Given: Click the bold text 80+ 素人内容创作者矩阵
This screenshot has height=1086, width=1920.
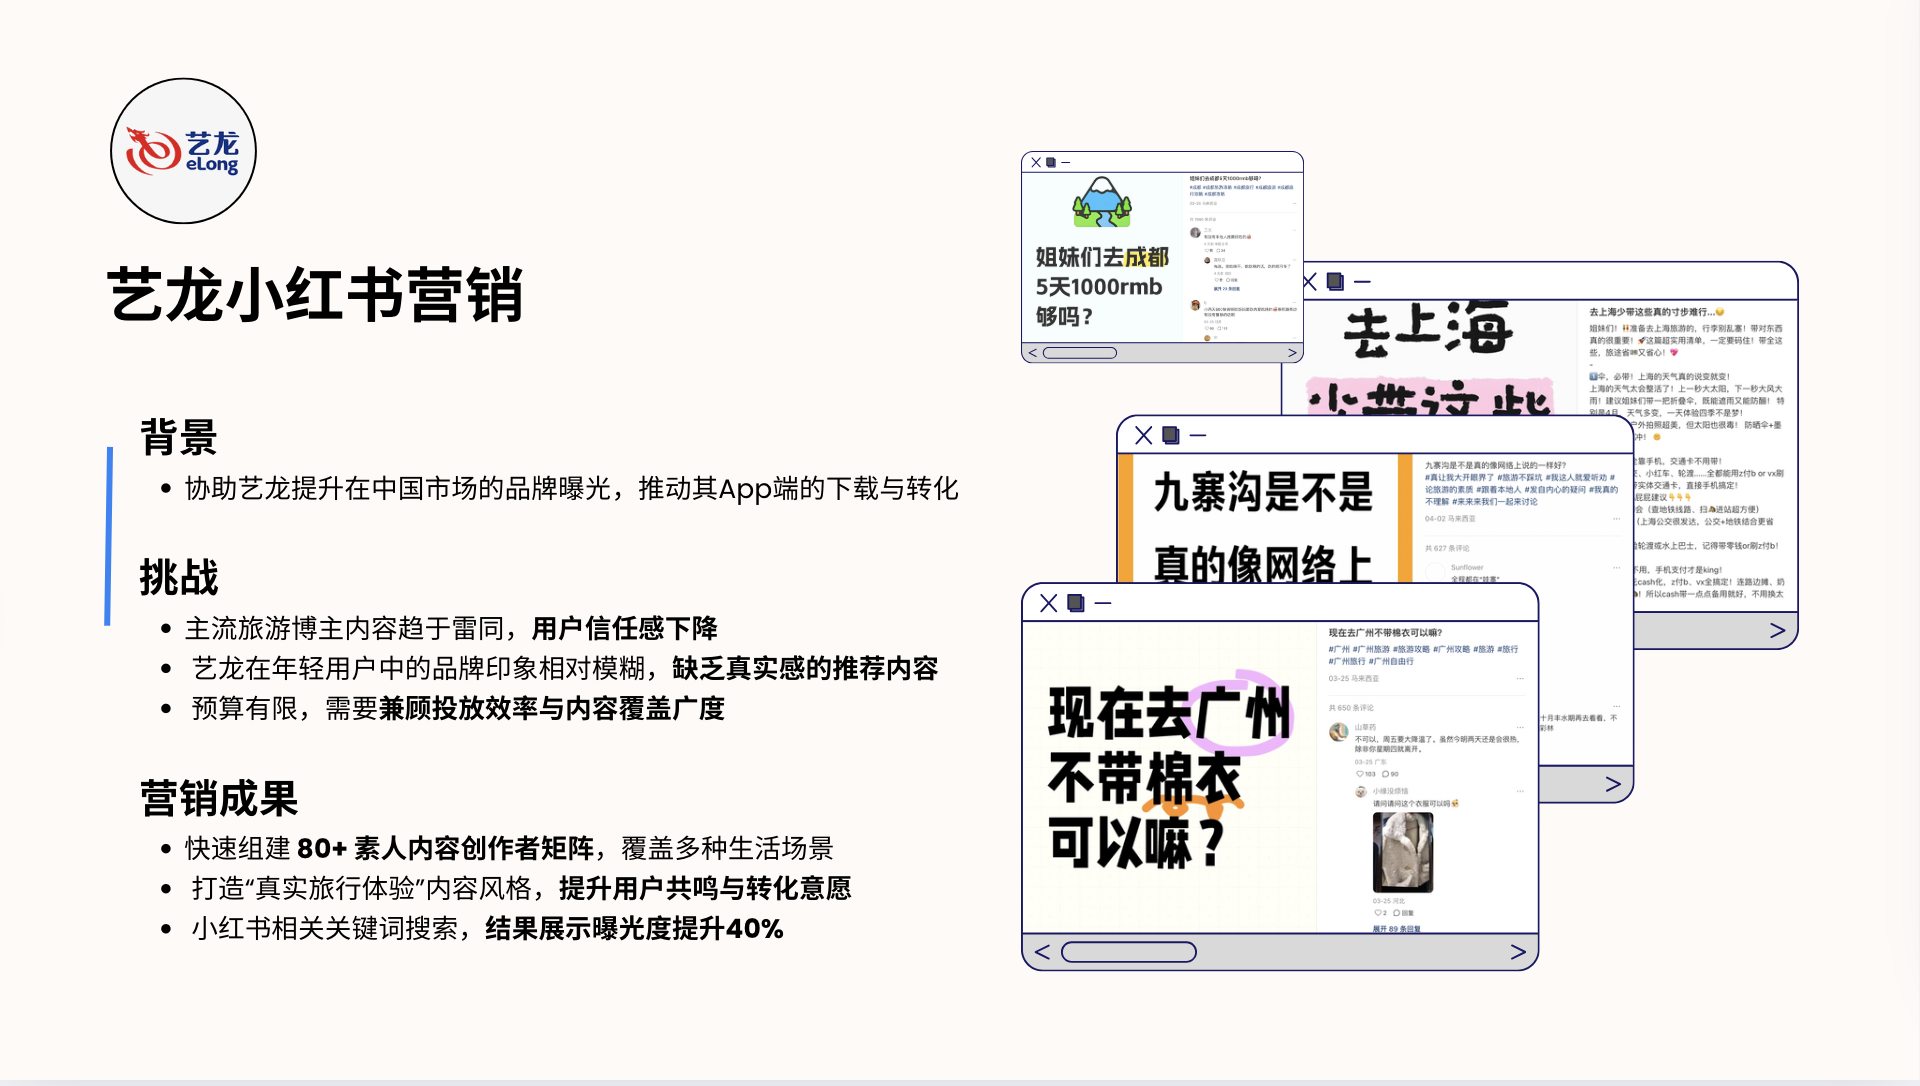Looking at the screenshot, I should click(x=445, y=848).
